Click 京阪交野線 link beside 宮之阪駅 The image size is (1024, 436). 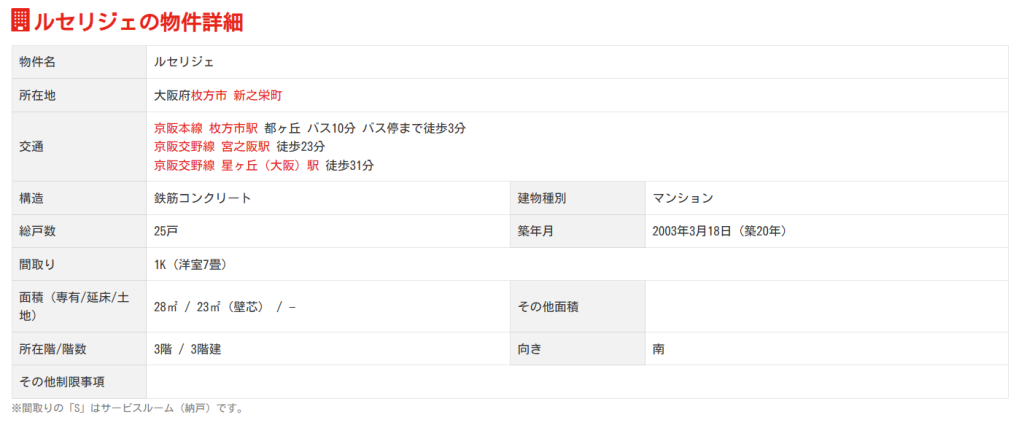pos(184,146)
